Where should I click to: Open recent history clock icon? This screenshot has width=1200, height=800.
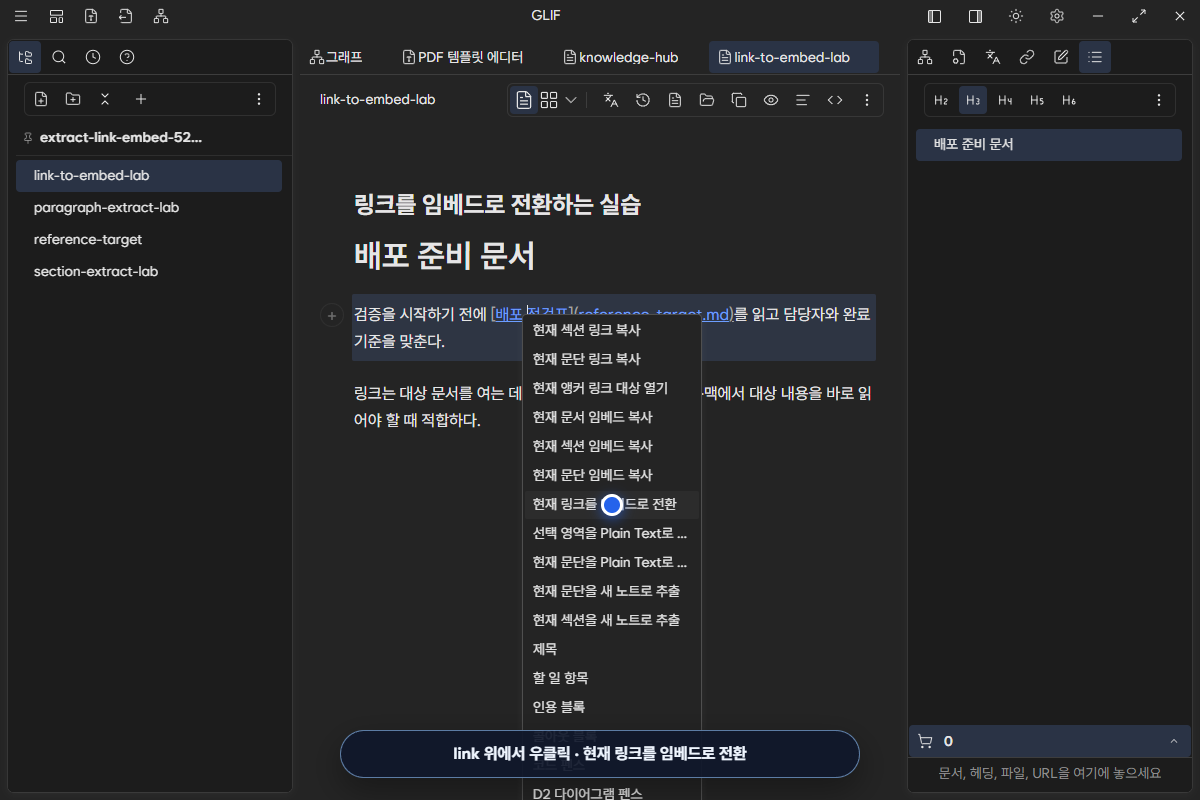coord(93,57)
